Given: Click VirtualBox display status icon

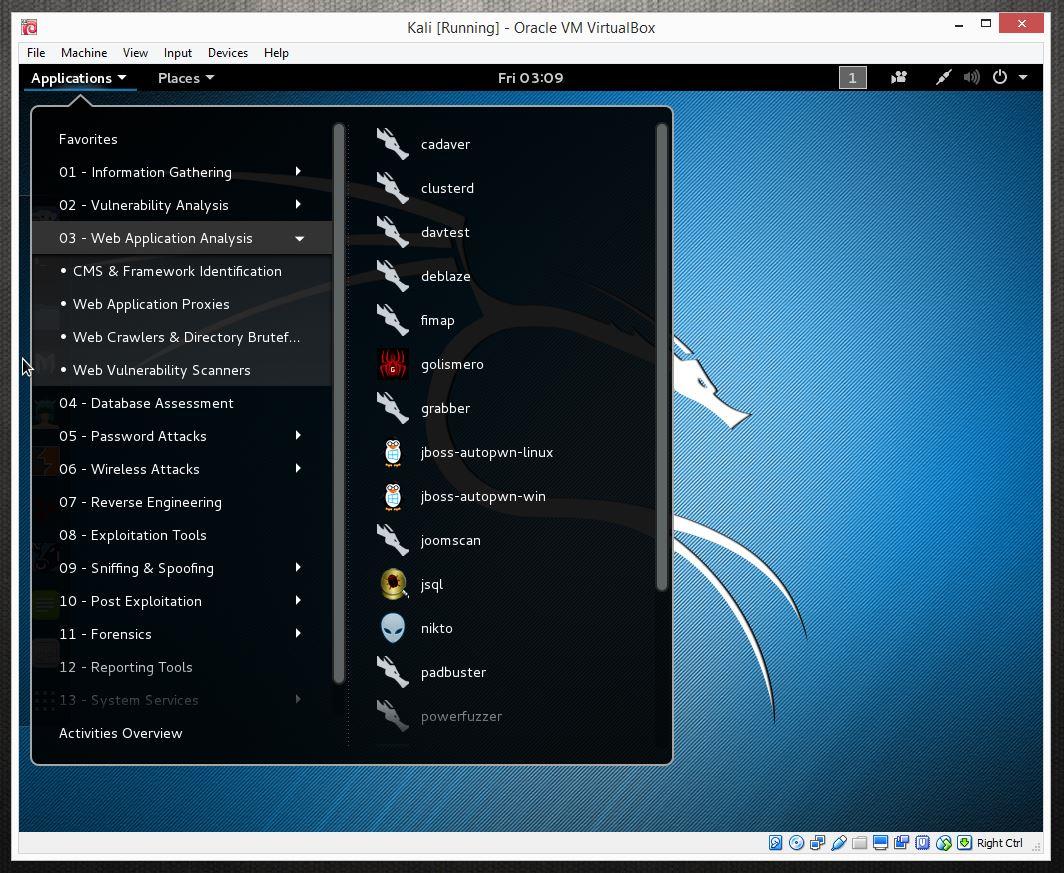Looking at the screenshot, I should [881, 842].
